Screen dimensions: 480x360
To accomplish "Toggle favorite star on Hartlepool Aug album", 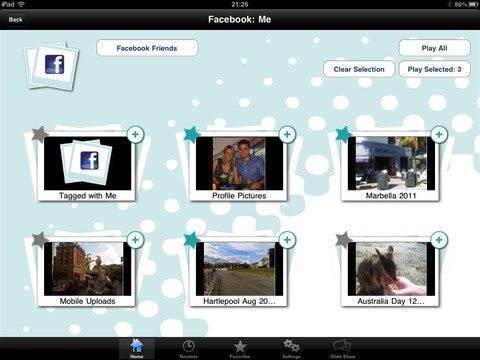I will tap(192, 240).
